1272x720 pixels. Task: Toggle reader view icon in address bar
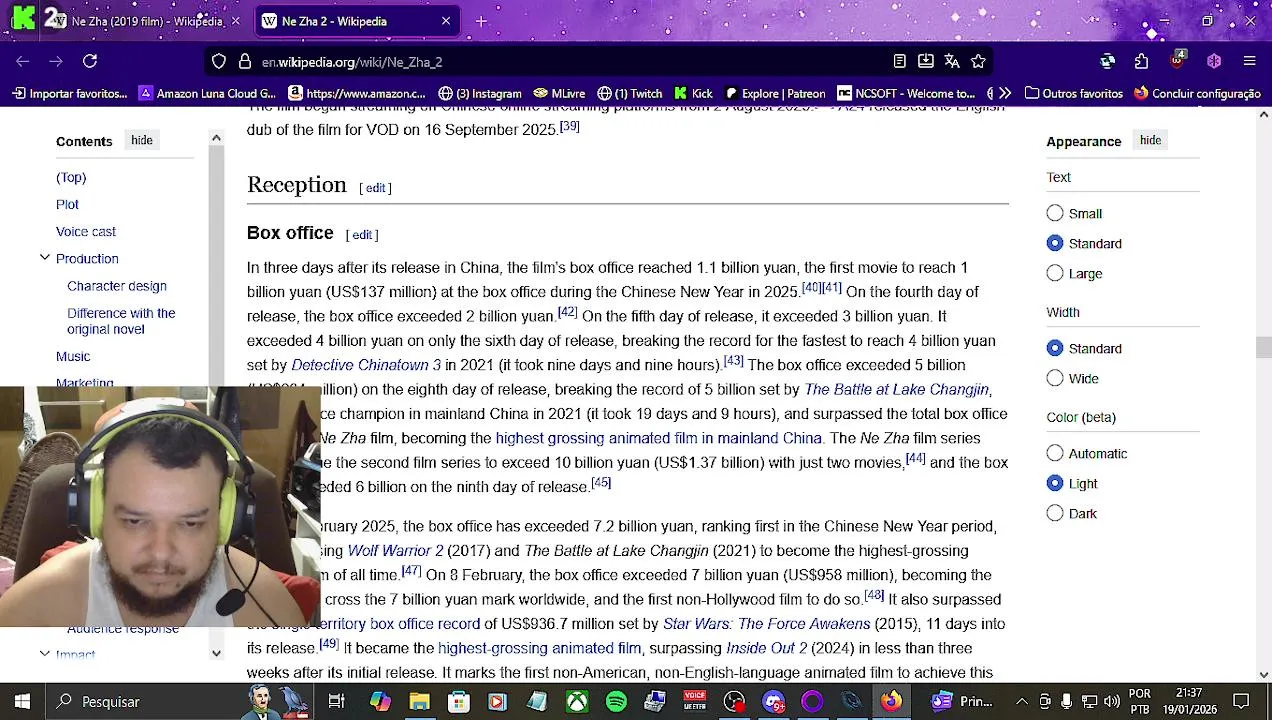pos(900,61)
